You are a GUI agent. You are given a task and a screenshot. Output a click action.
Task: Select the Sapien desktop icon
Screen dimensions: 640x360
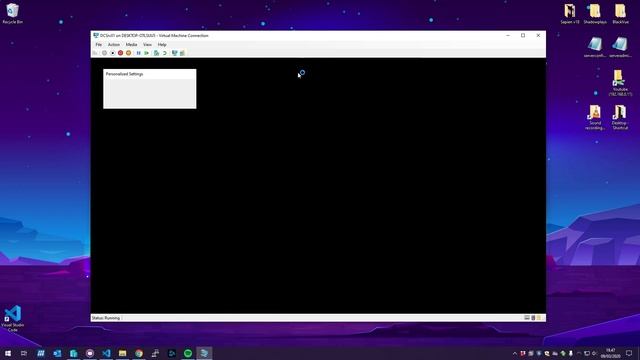click(570, 13)
